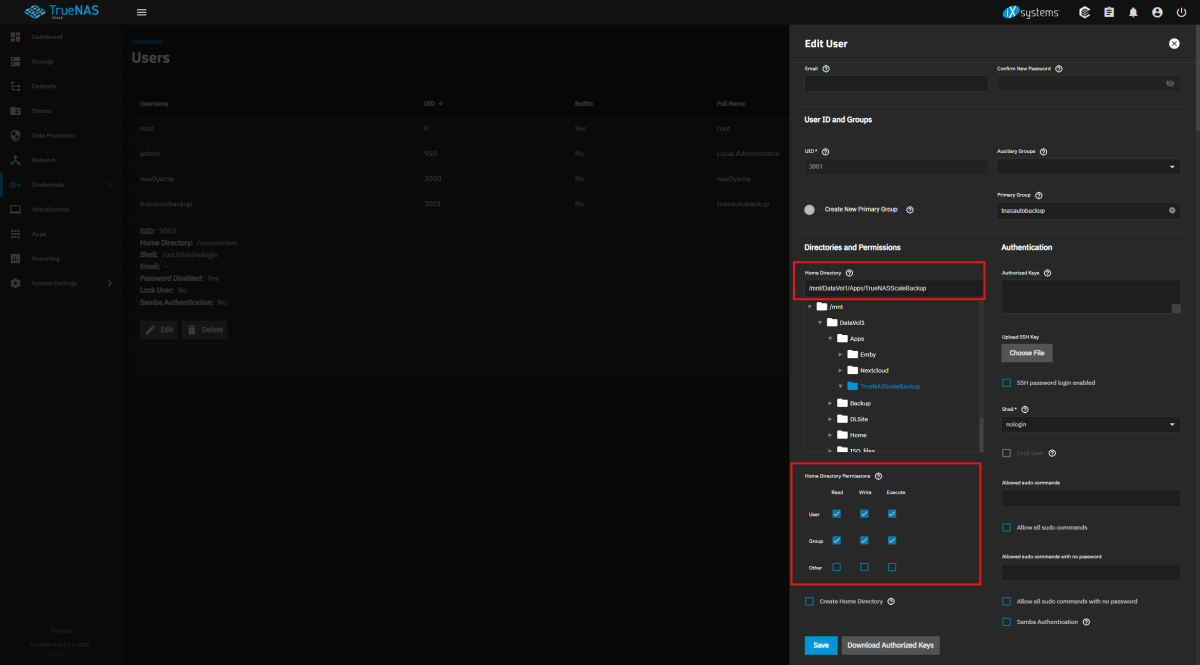Show help for Samba Authentication

1086,622
